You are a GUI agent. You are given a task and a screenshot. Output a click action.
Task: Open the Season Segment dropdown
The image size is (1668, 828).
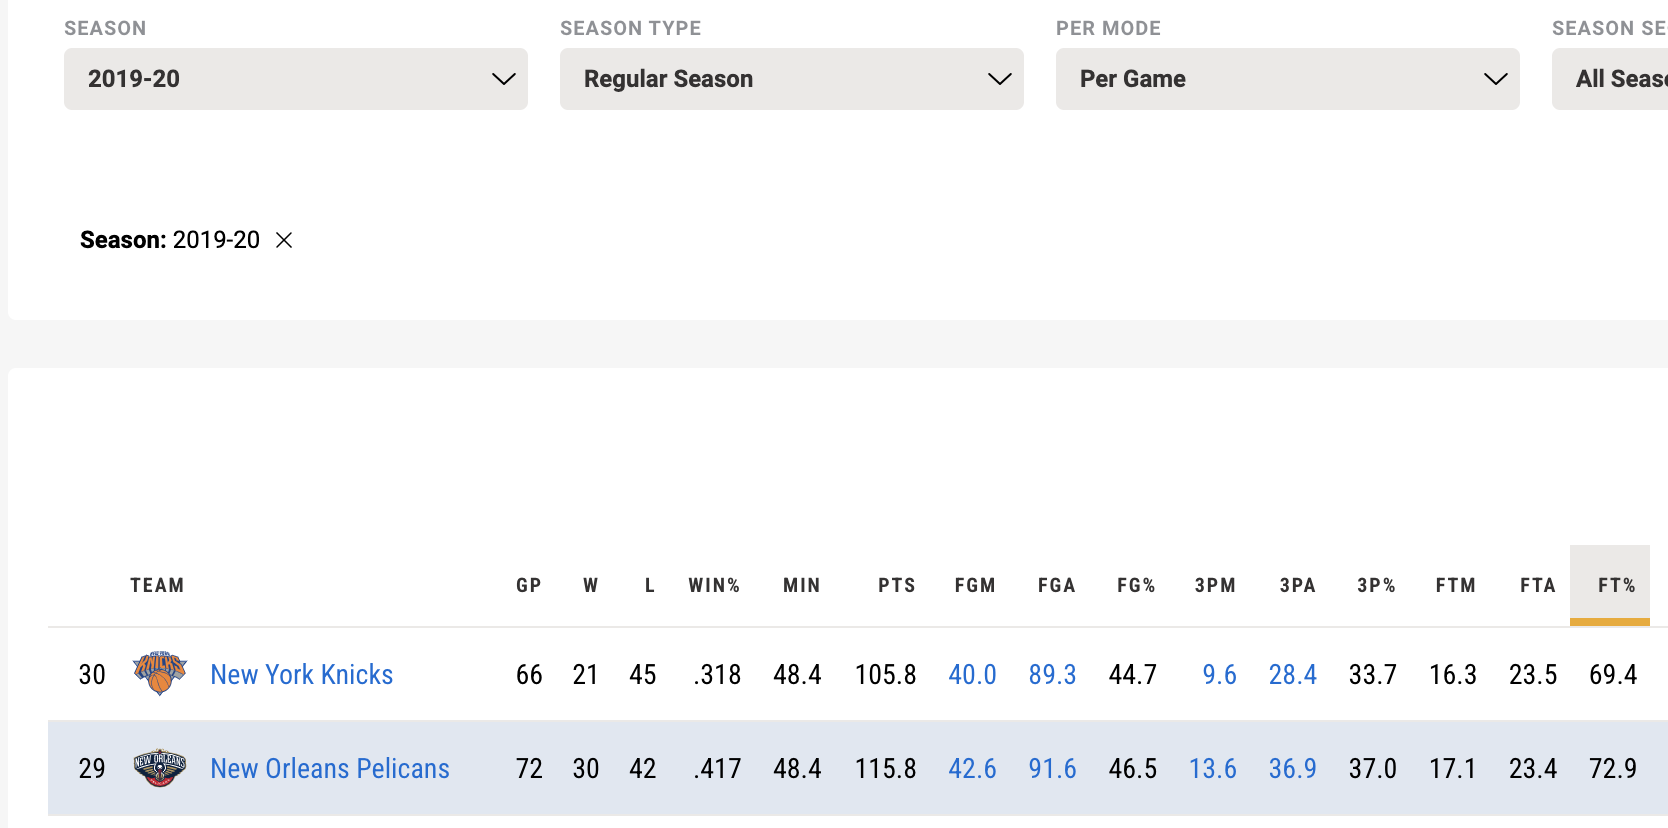coord(1610,79)
